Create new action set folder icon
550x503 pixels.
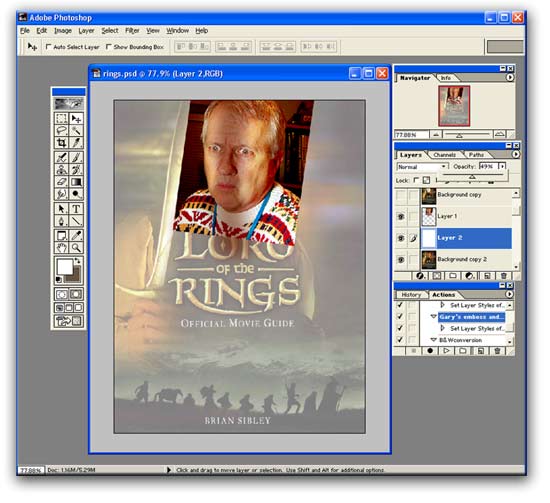pos(463,351)
